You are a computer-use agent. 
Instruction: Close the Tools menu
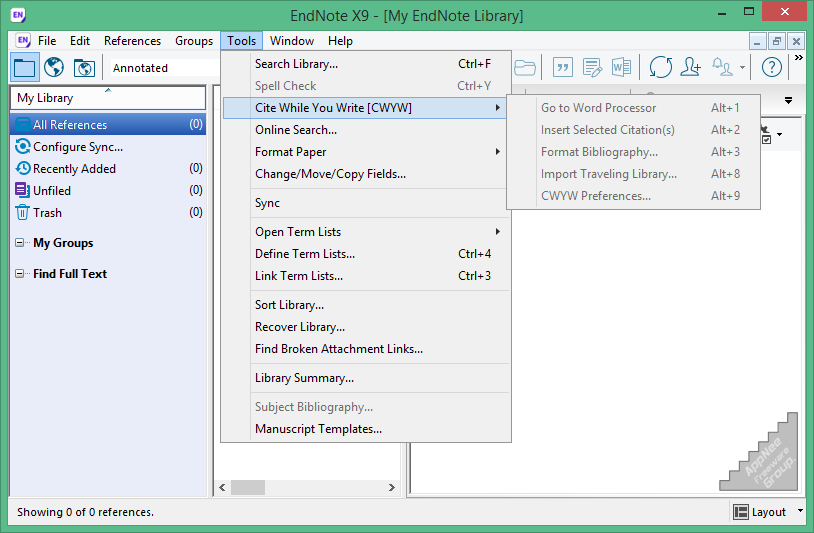pos(241,40)
